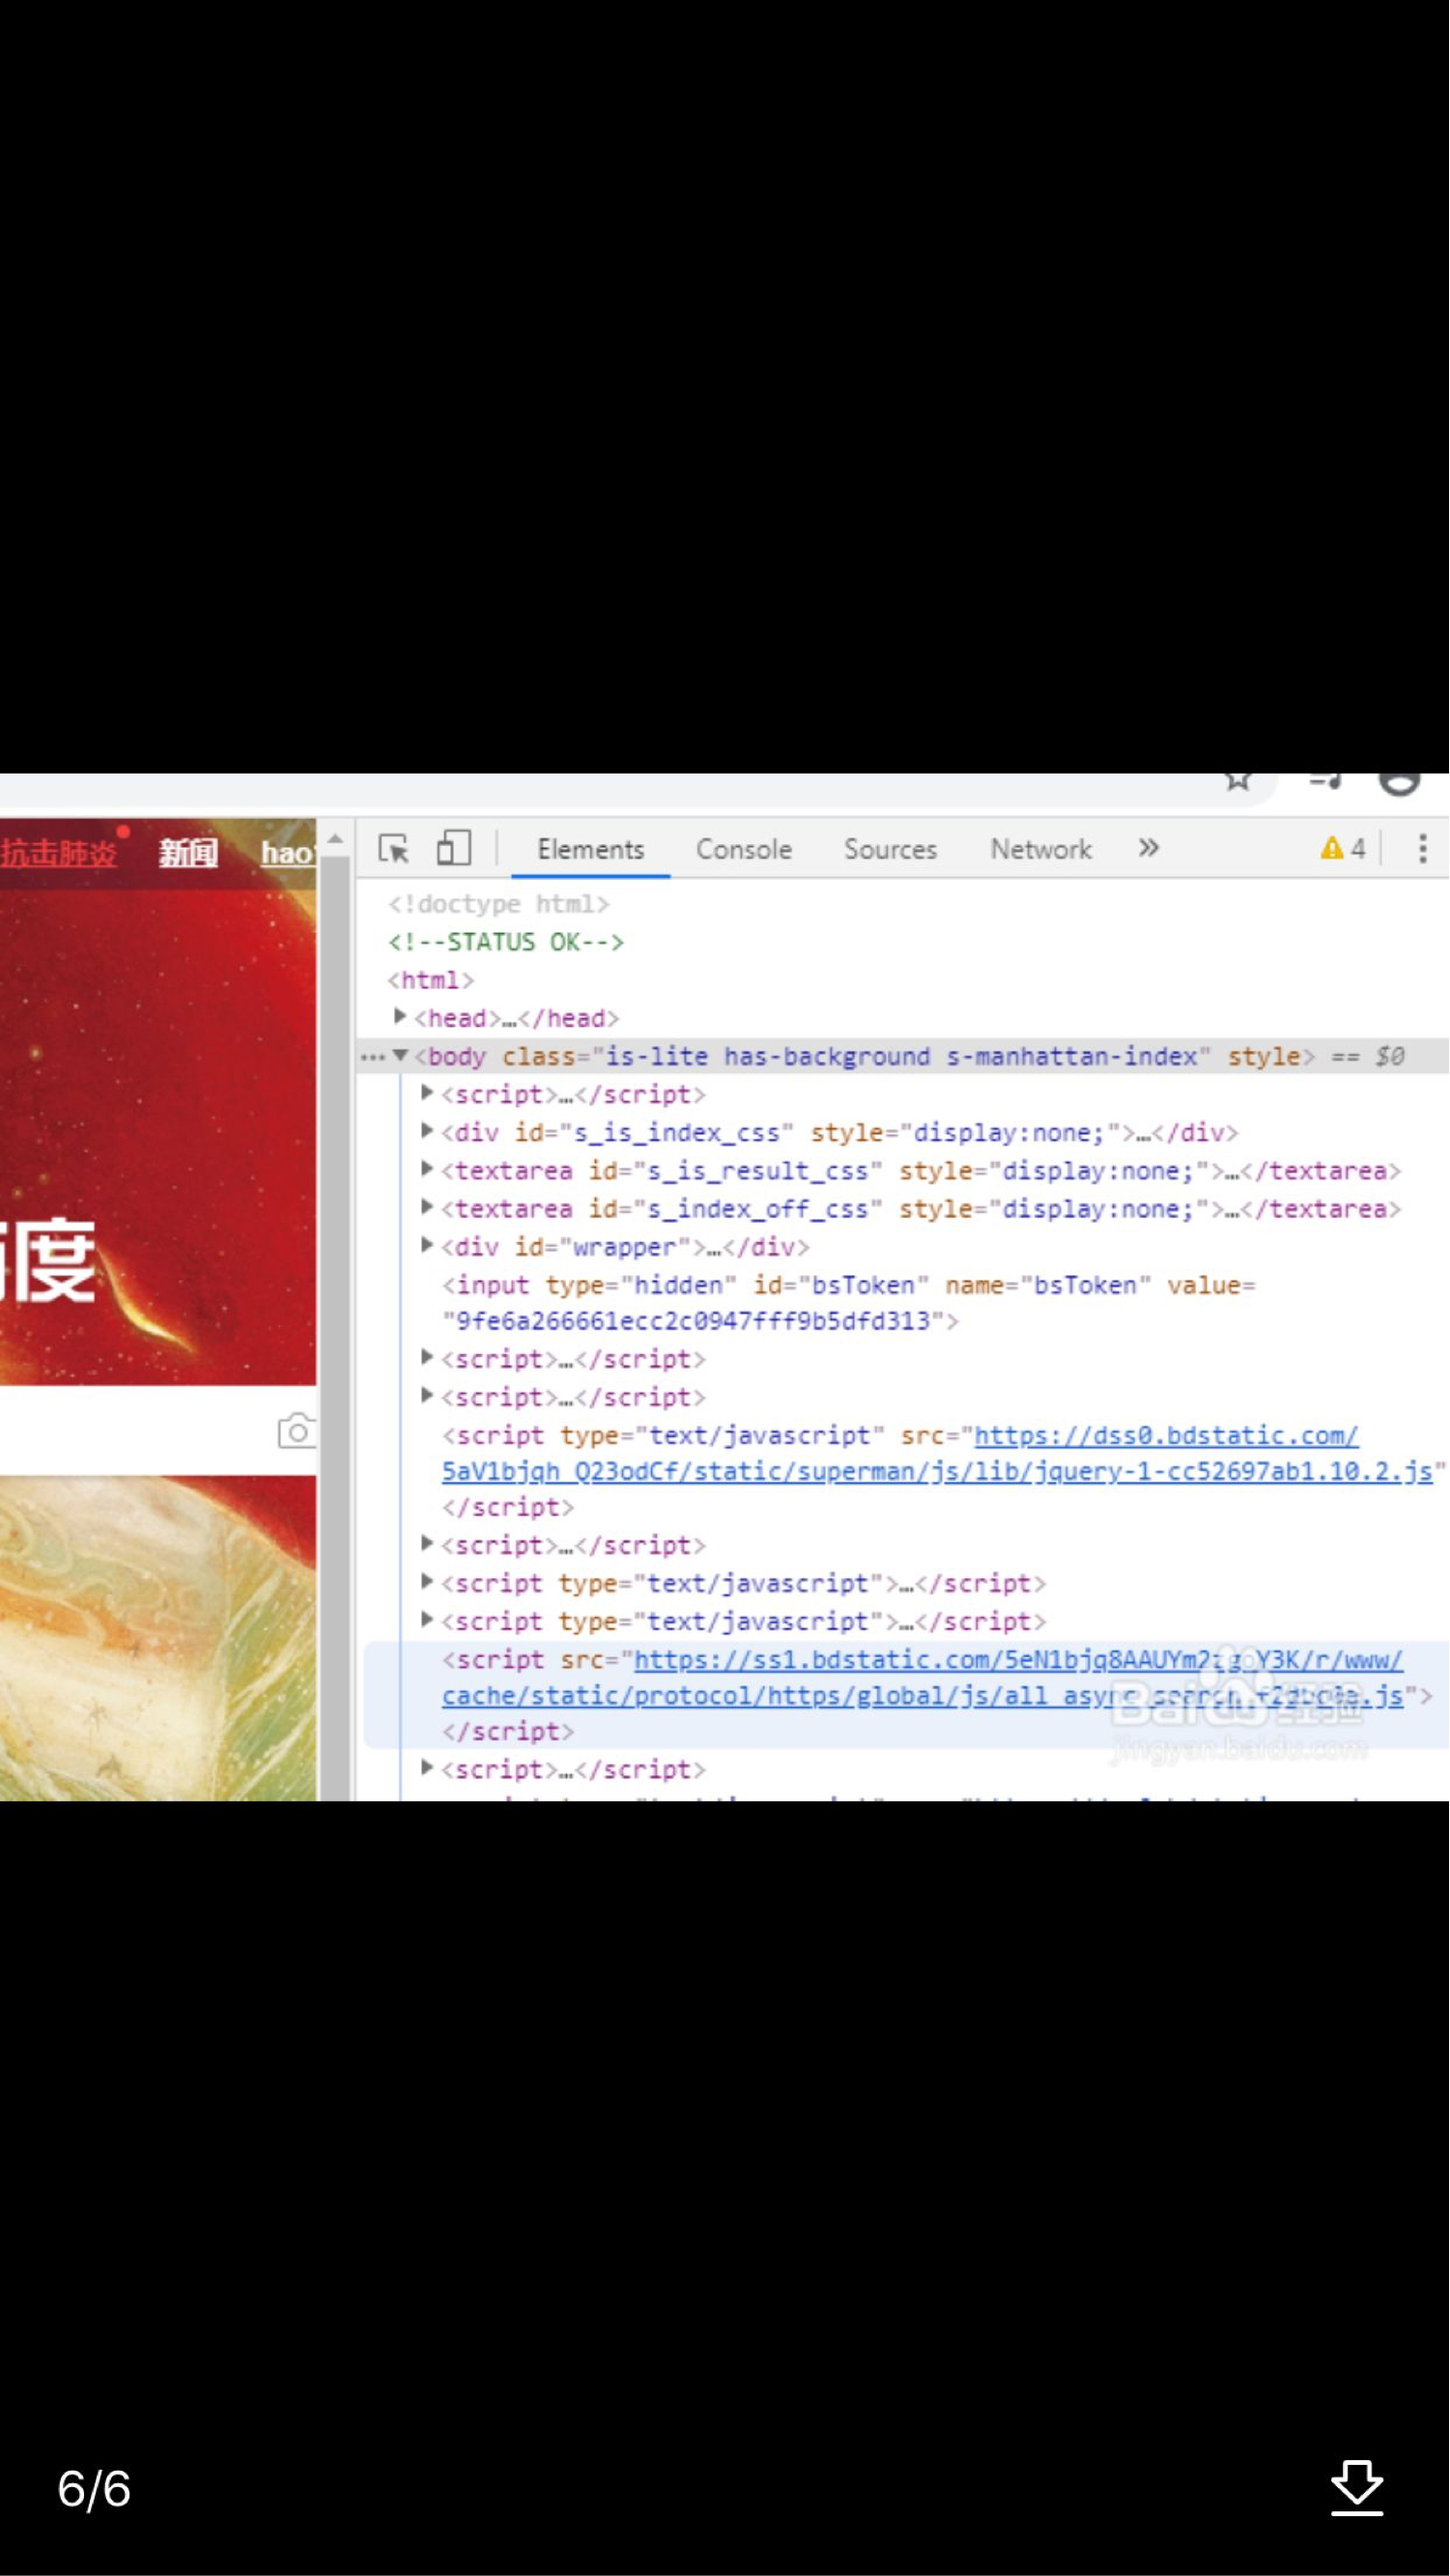Select the Network tab
This screenshot has height=2576, width=1450.
1040,849
